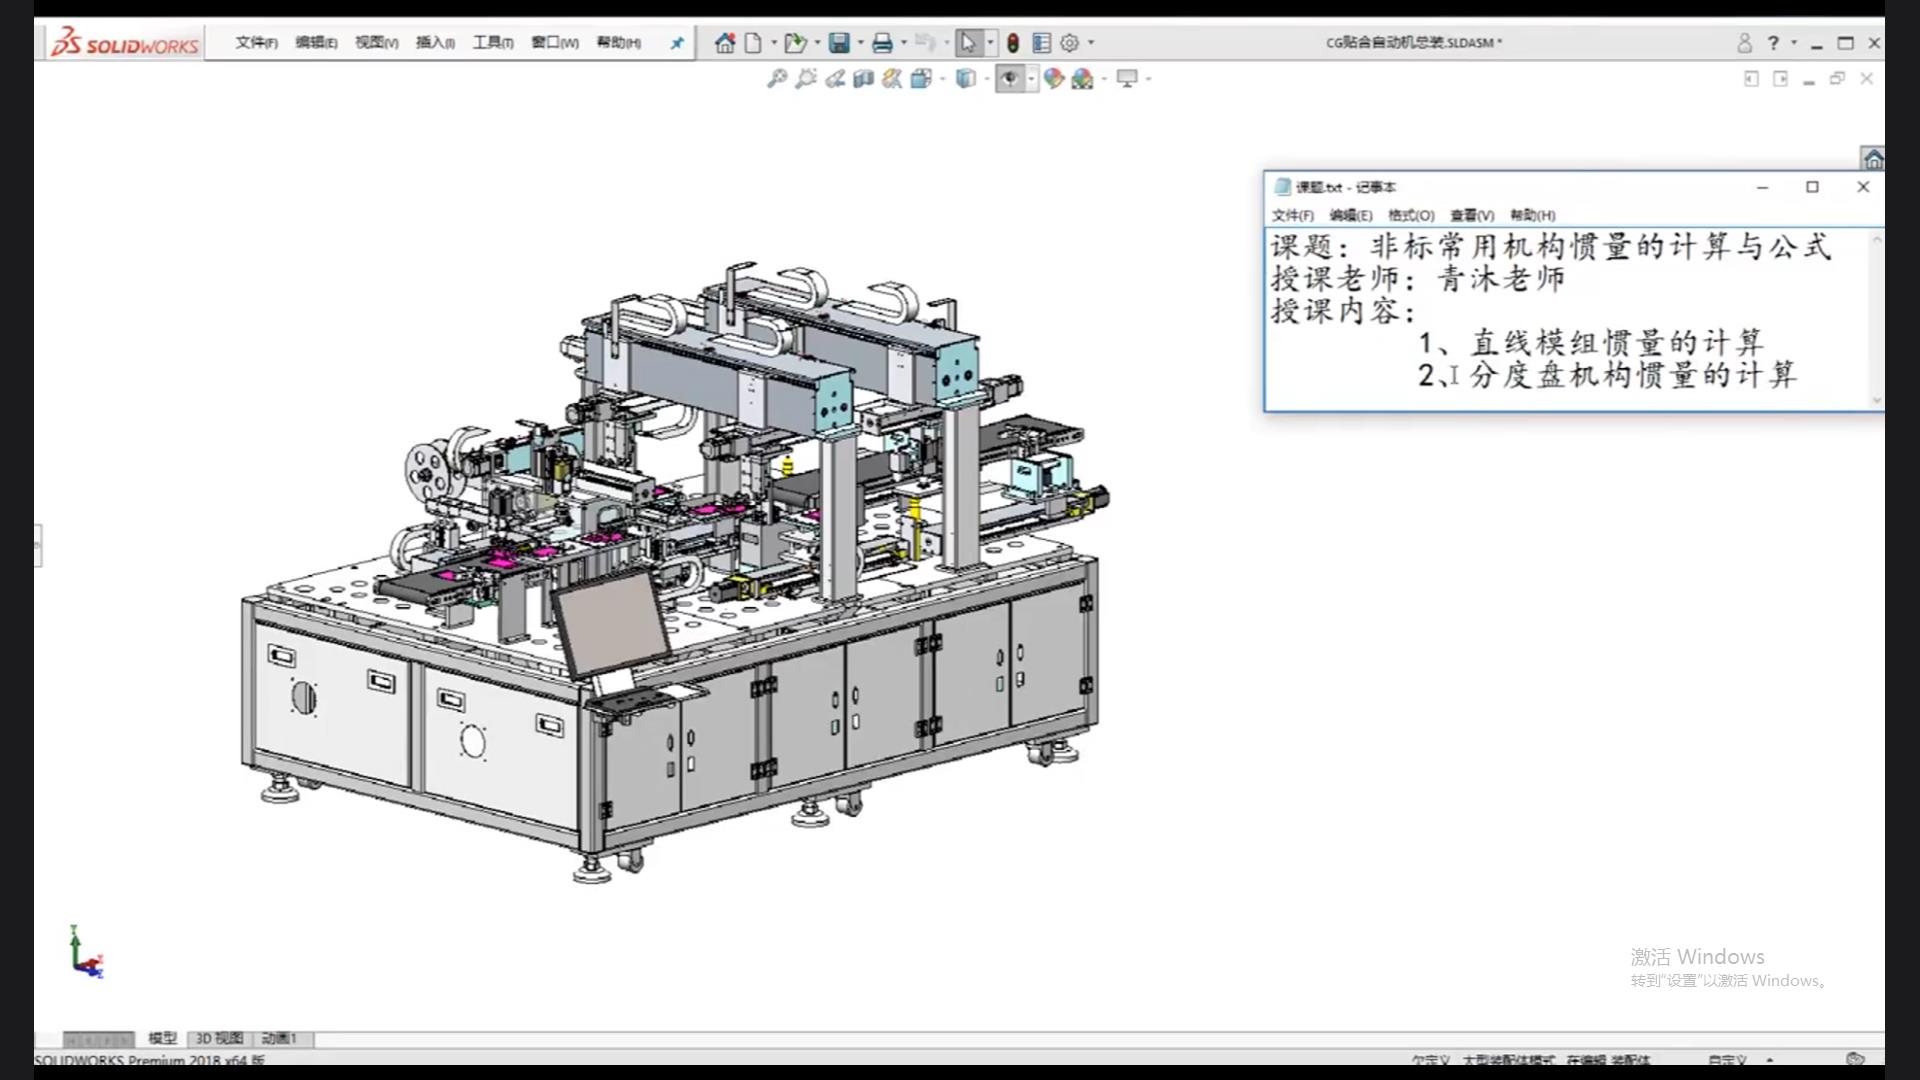This screenshot has height=1080, width=1920.
Task: Click the Rebuild traffic light icon
Action: (1013, 43)
